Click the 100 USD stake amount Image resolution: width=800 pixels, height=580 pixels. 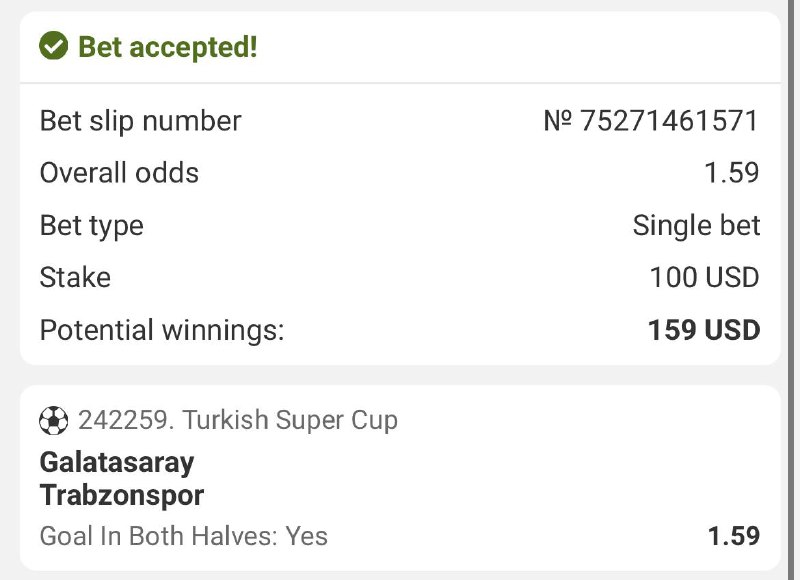[x=704, y=277]
